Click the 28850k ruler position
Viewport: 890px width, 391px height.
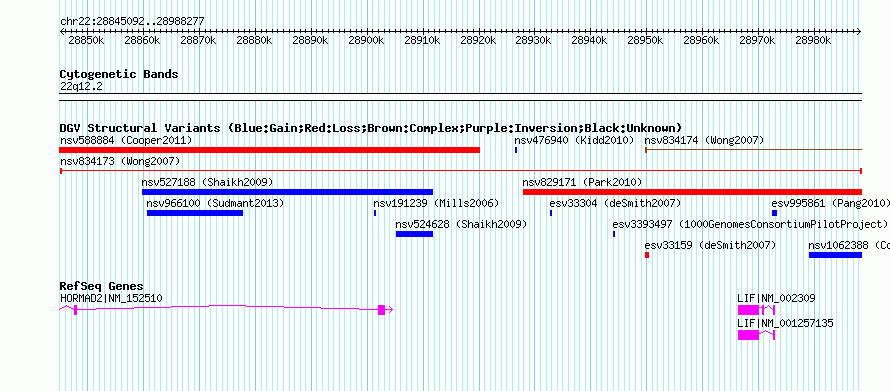click(x=86, y=40)
